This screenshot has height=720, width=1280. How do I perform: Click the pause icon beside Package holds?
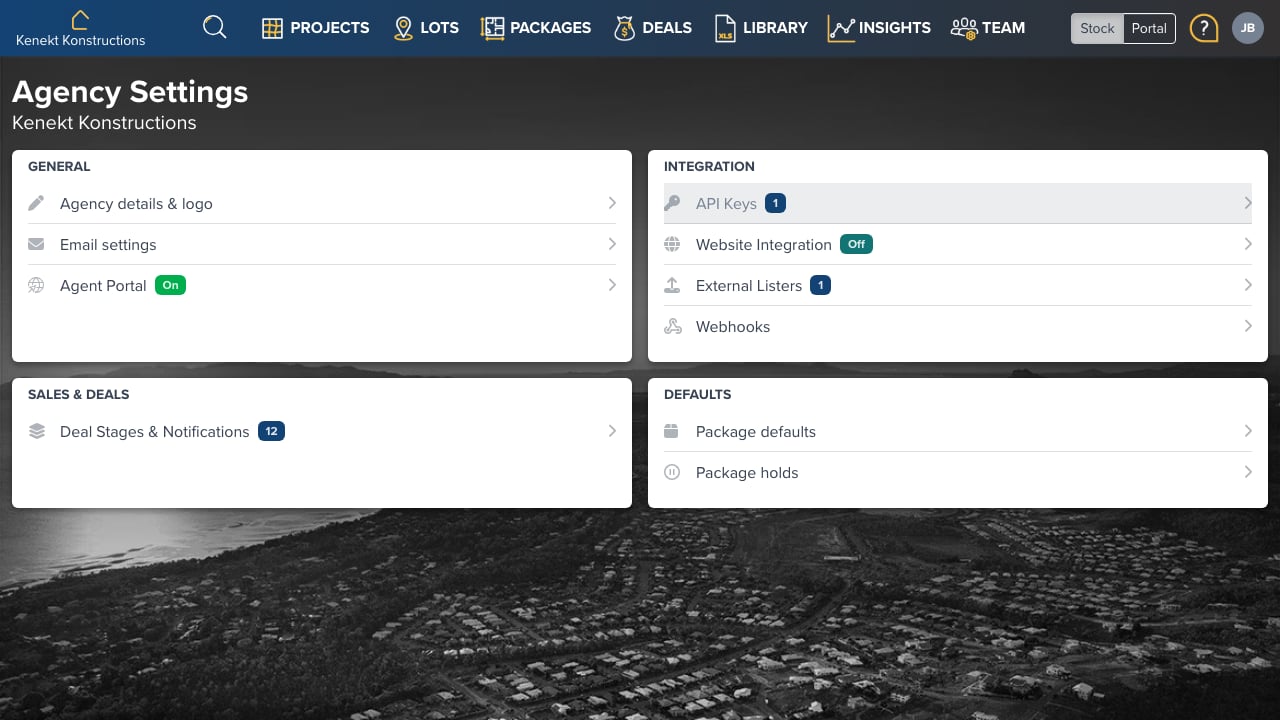(672, 472)
